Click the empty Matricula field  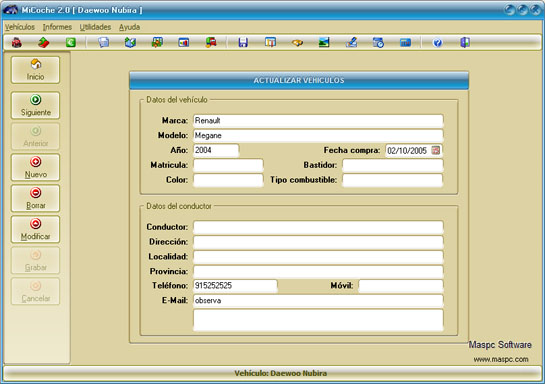228,165
